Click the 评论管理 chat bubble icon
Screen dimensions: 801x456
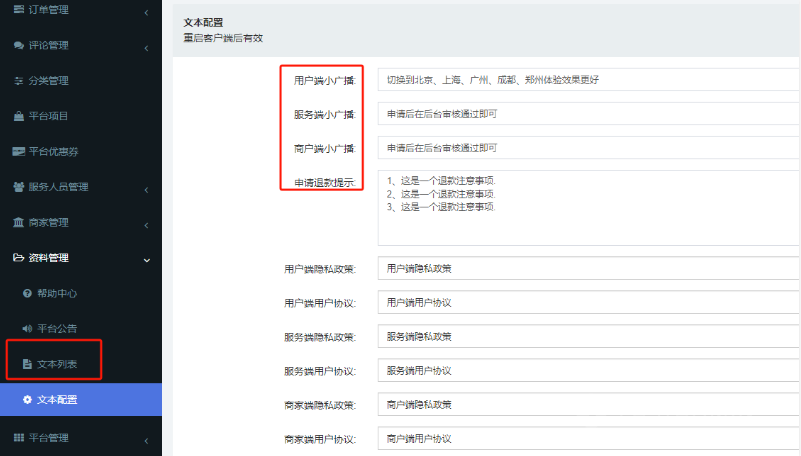(x=19, y=46)
